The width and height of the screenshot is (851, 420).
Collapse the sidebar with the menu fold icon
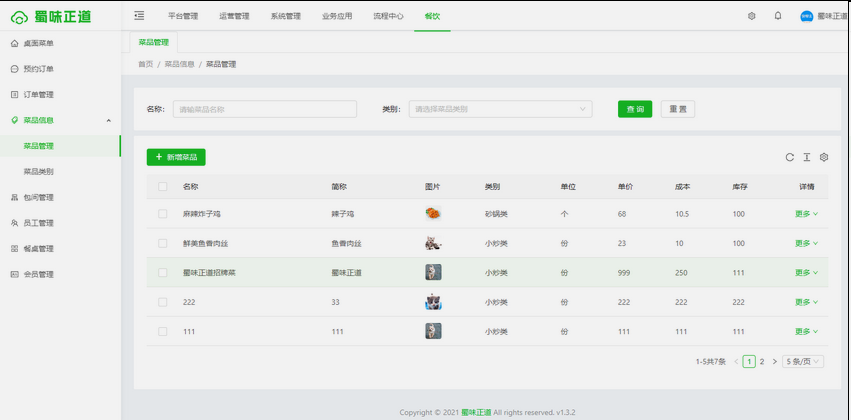139,16
